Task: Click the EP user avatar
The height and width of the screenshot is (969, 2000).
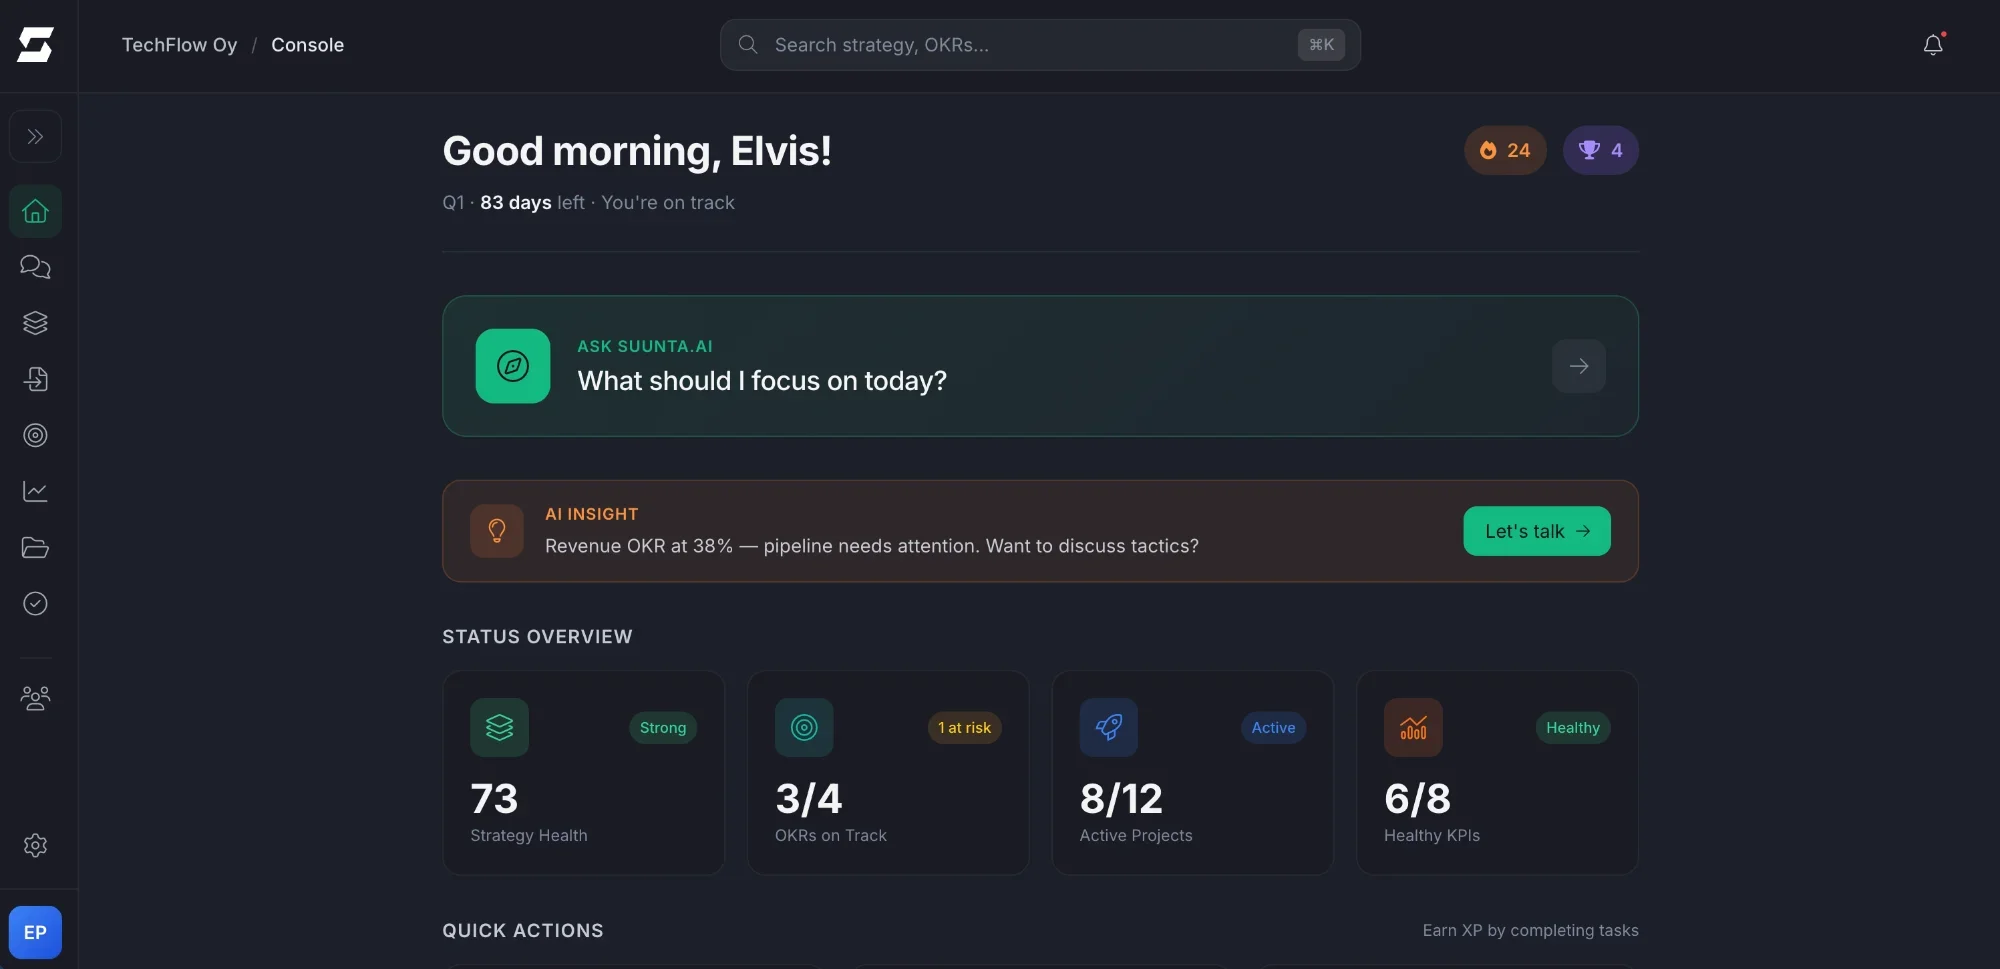Action: (x=35, y=932)
